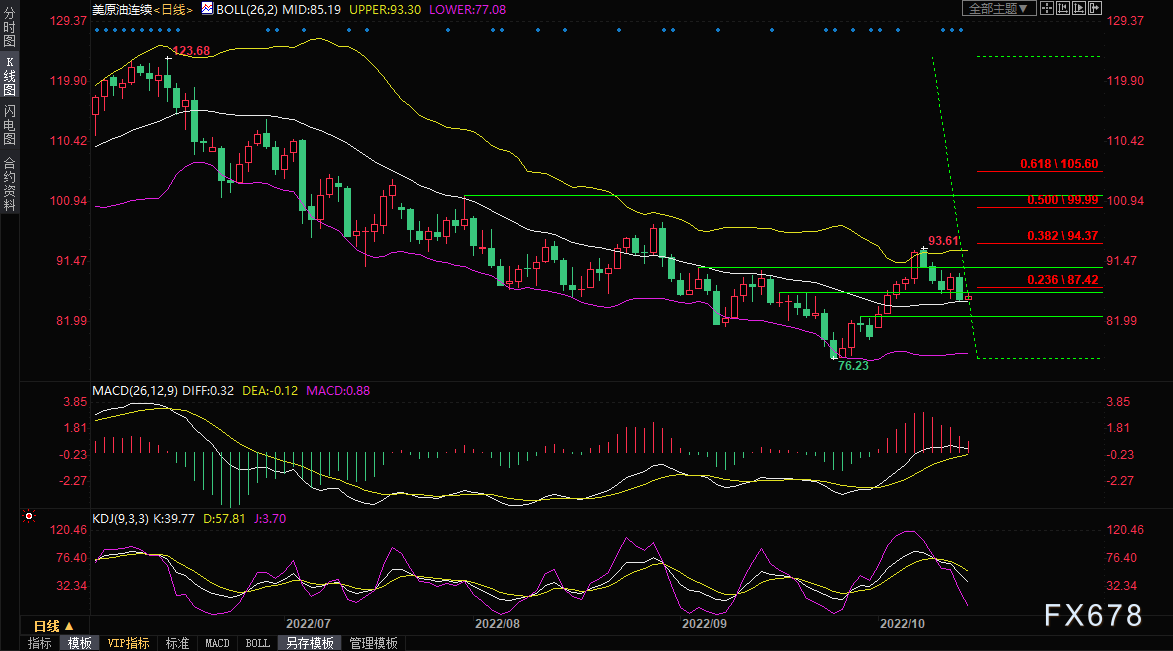Click the DEA:-0.12 value
This screenshot has width=1173, height=651.
tap(269, 391)
